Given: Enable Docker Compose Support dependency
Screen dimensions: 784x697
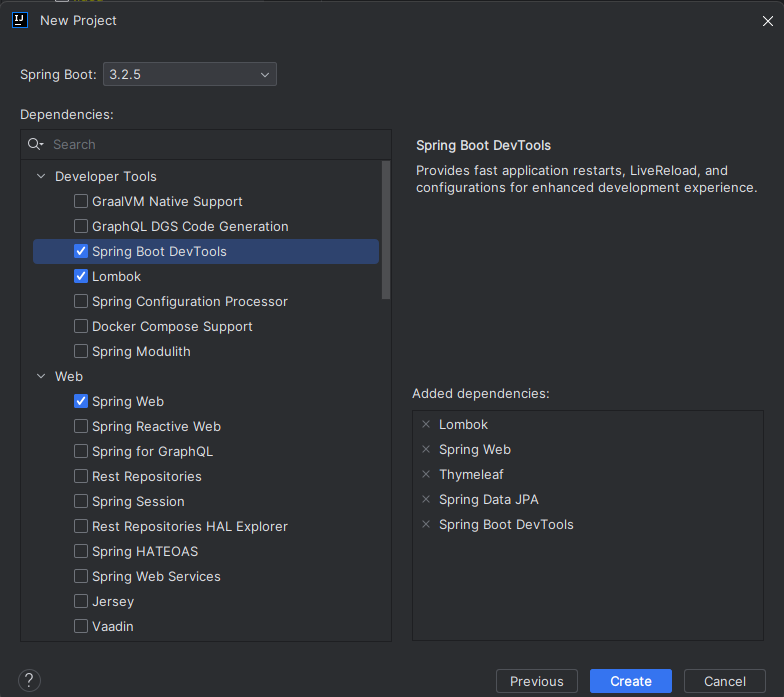Looking at the screenshot, I should pos(81,326).
